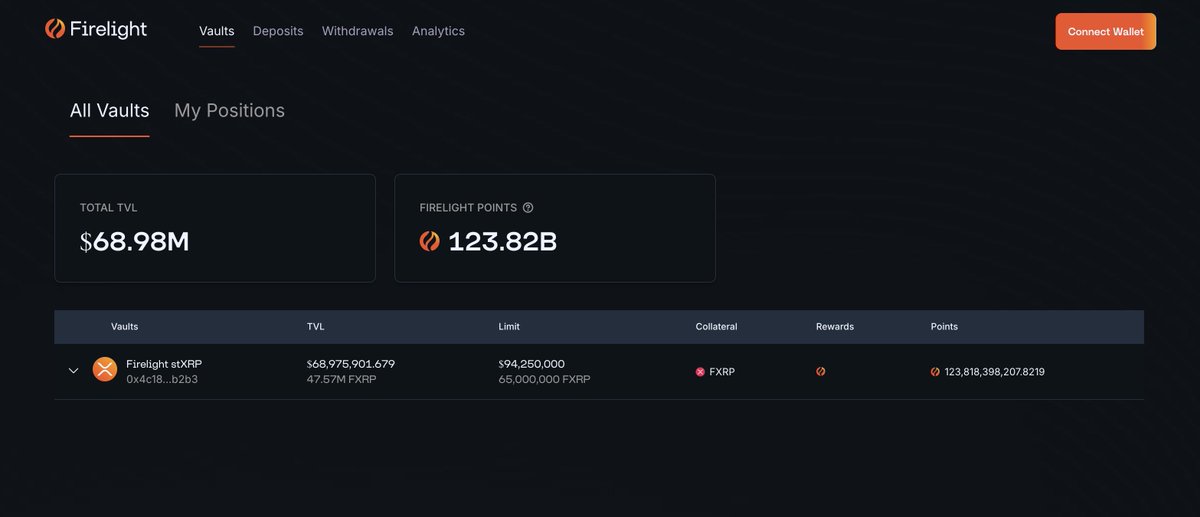Screen dimensions: 1200x517
Task: Select the All Vaults tab
Action: [x=110, y=111]
